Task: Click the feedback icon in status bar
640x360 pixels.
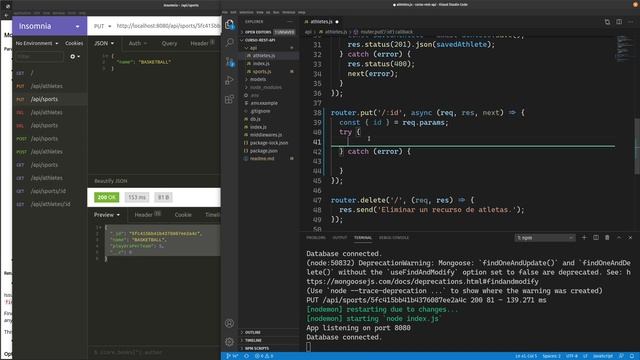Action: coord(621,356)
